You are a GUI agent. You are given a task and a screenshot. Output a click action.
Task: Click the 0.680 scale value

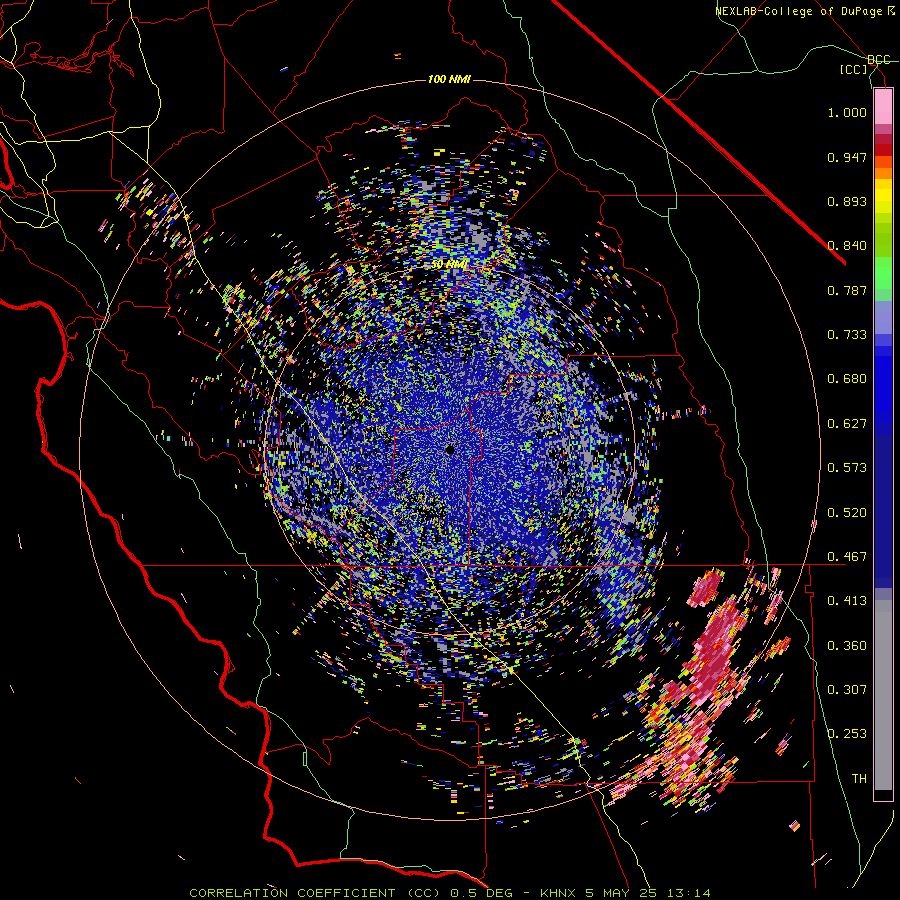click(x=847, y=379)
